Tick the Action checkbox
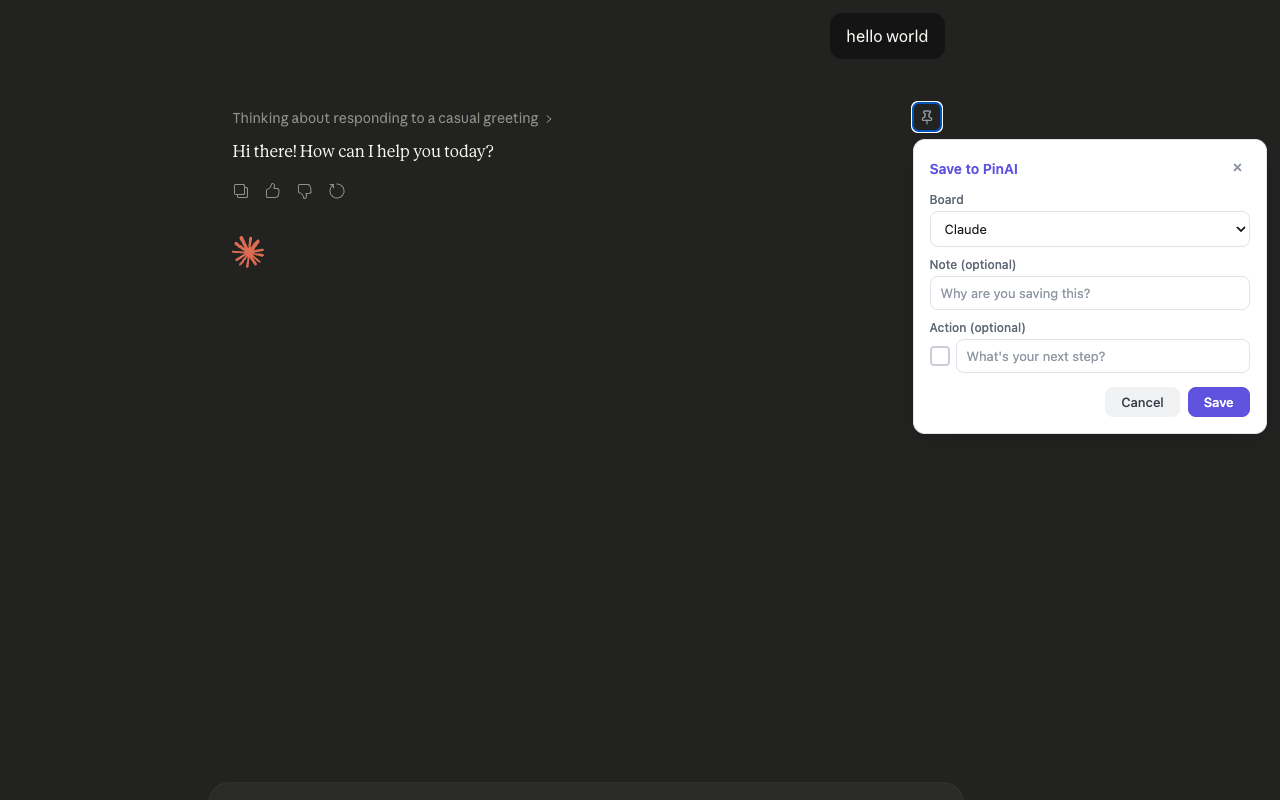 (x=940, y=356)
